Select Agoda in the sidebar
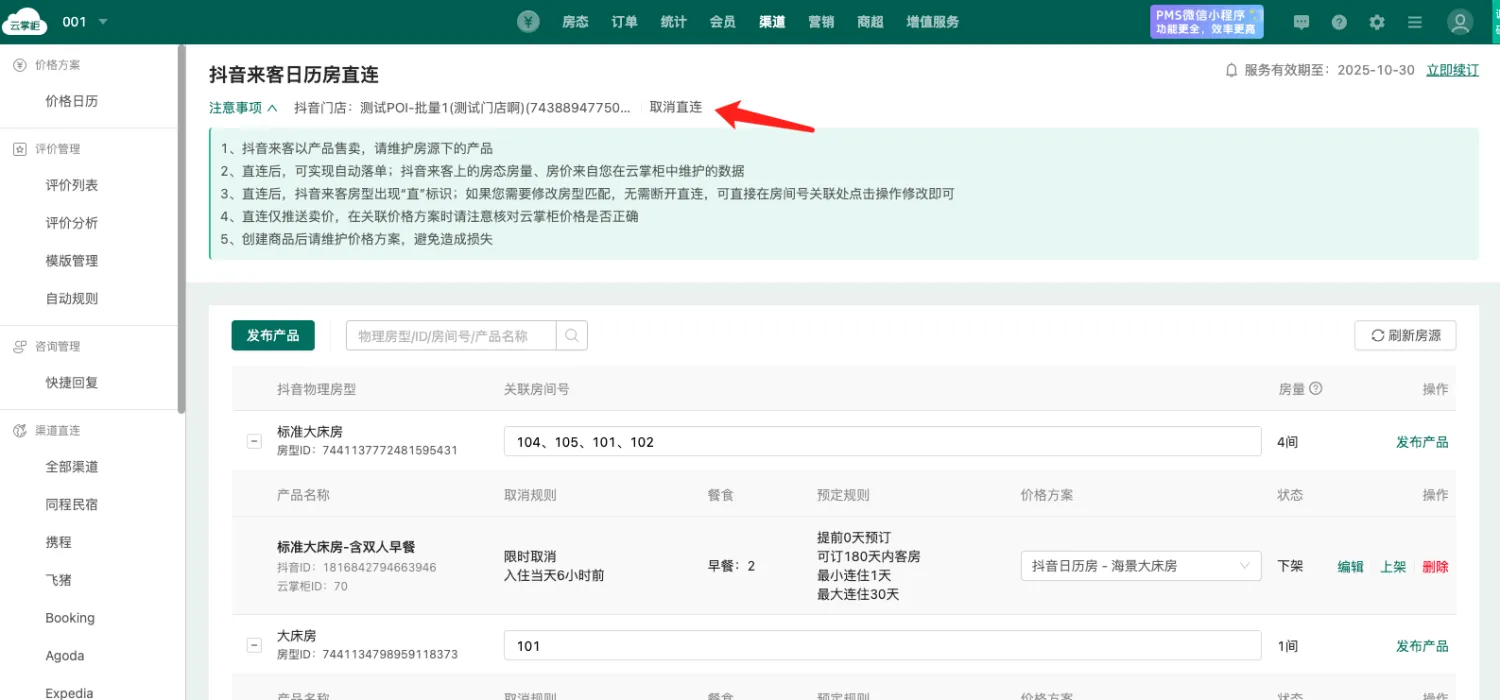 coord(65,656)
